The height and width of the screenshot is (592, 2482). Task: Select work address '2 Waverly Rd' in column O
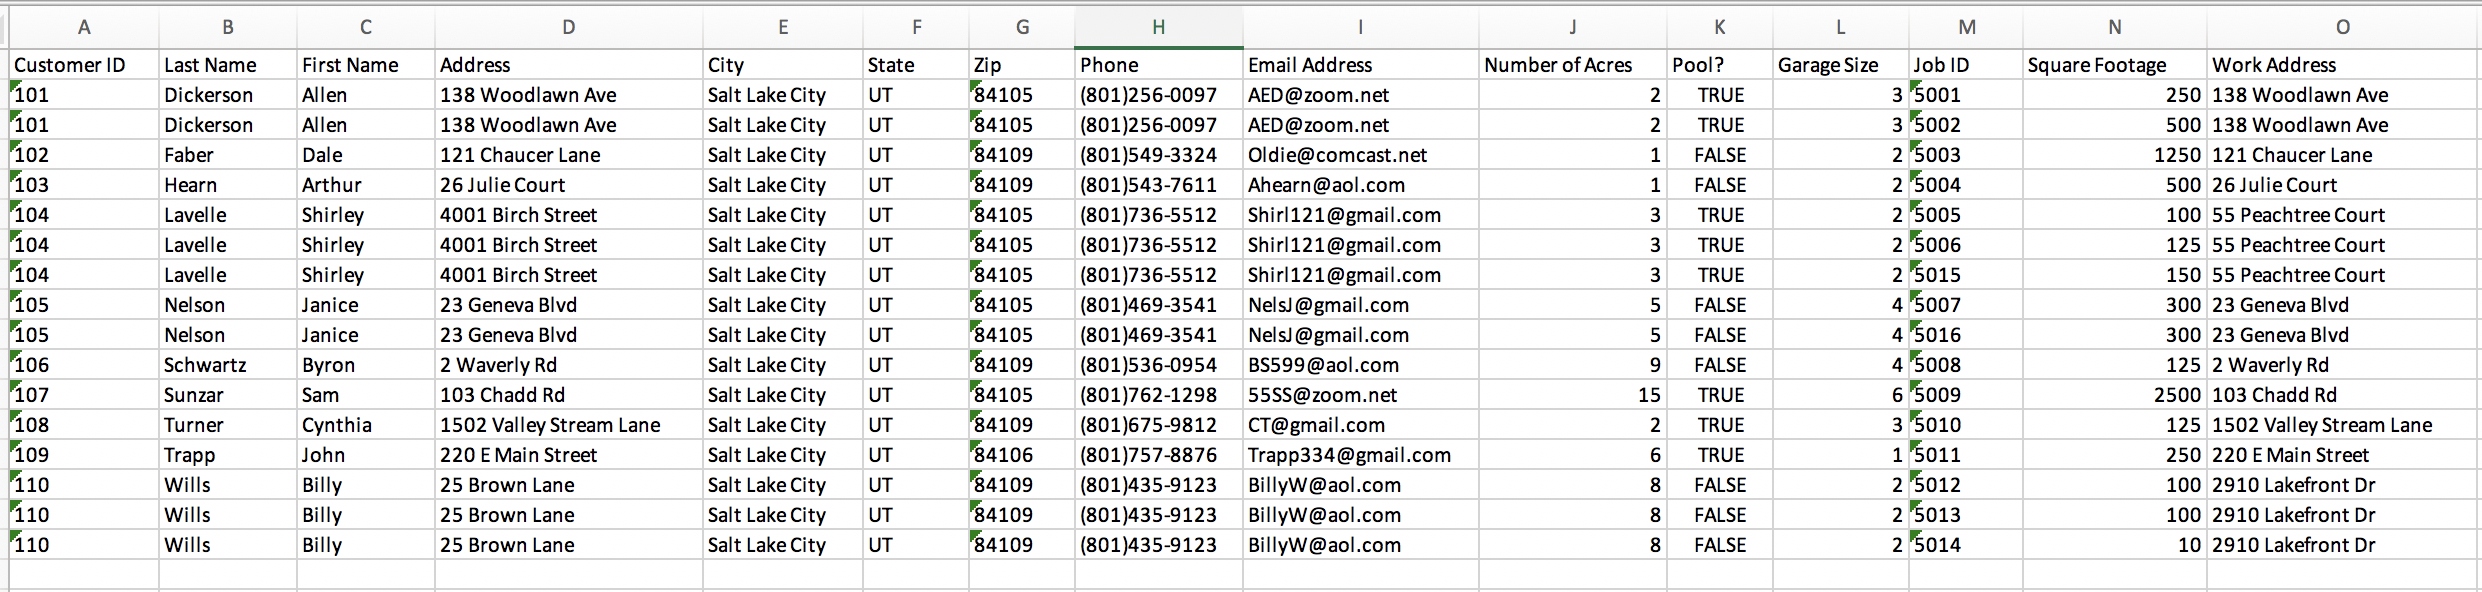coord(2342,365)
